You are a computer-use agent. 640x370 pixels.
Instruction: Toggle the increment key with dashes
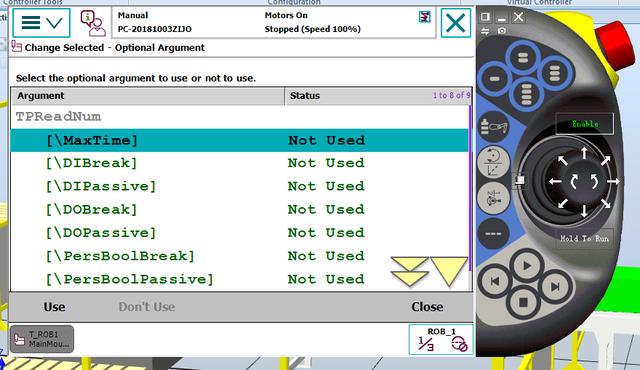click(x=493, y=234)
